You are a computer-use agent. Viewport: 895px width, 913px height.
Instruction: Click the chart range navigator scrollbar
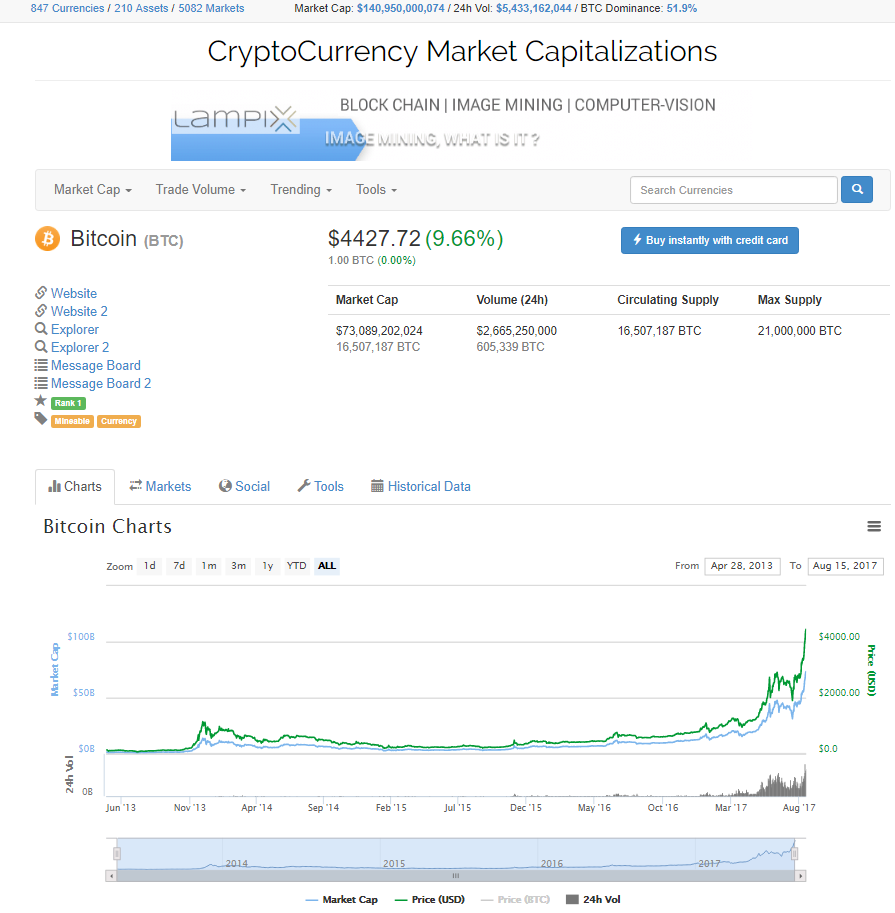(455, 875)
